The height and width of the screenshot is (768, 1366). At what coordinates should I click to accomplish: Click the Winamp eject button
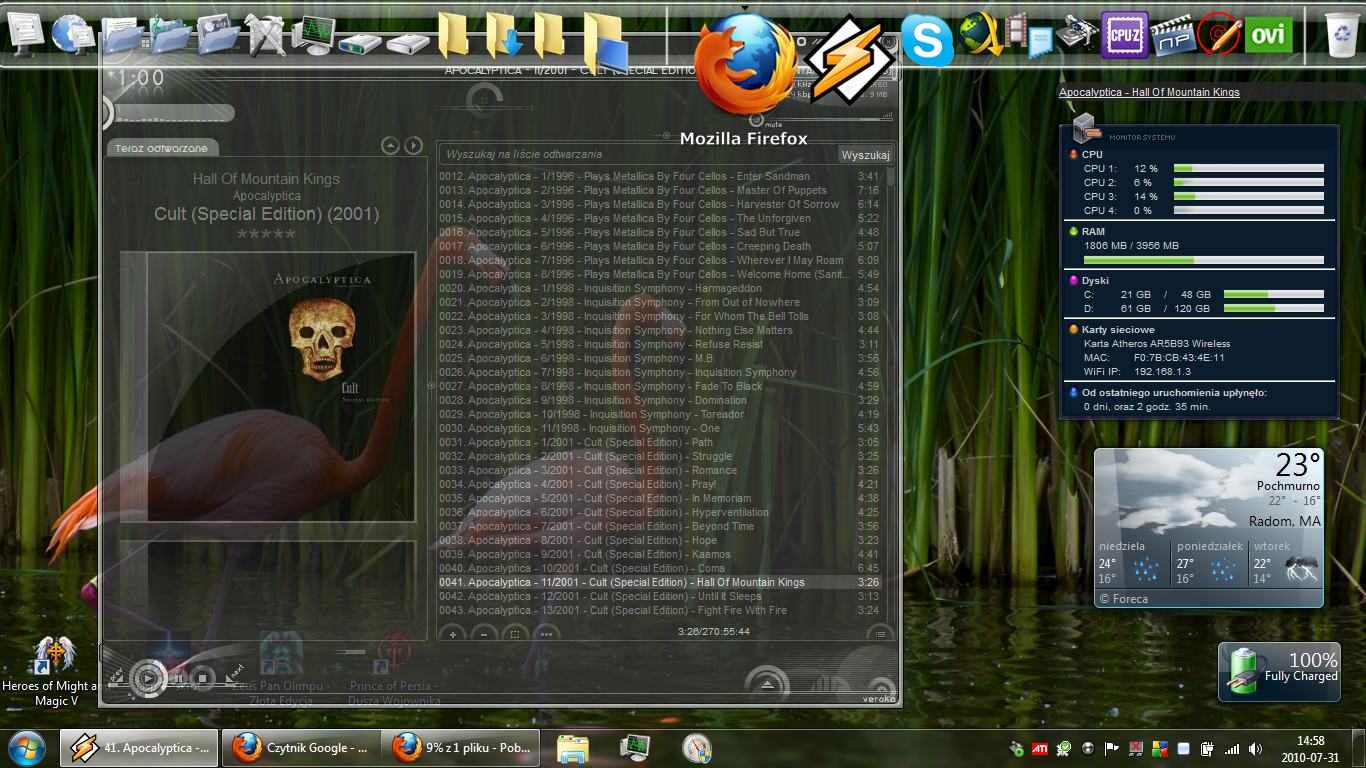coord(767,684)
